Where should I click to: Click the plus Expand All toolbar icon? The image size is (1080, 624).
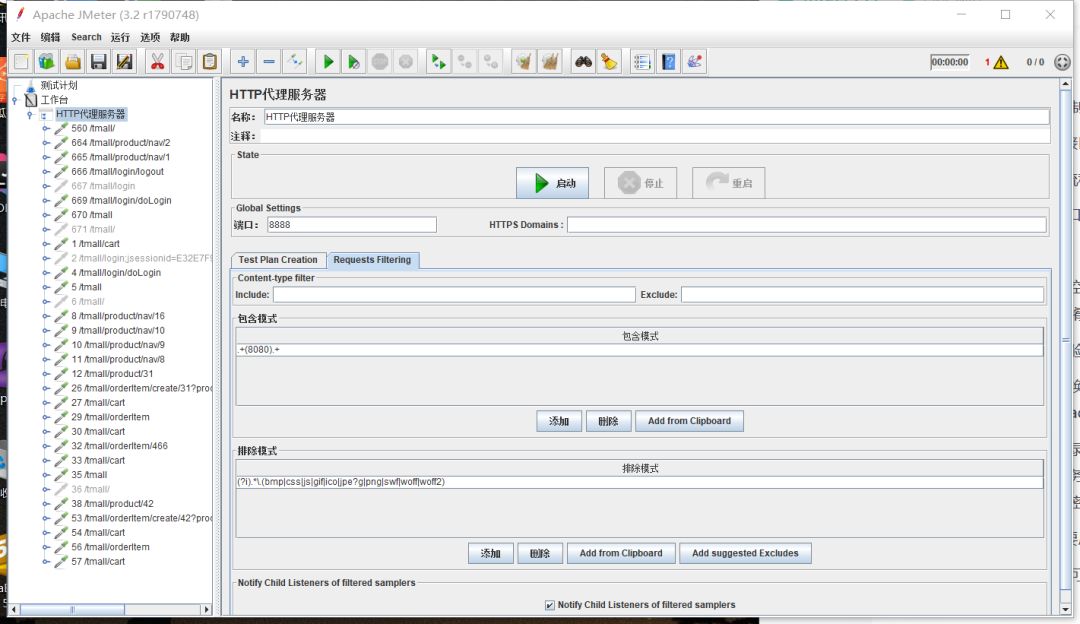[x=244, y=62]
